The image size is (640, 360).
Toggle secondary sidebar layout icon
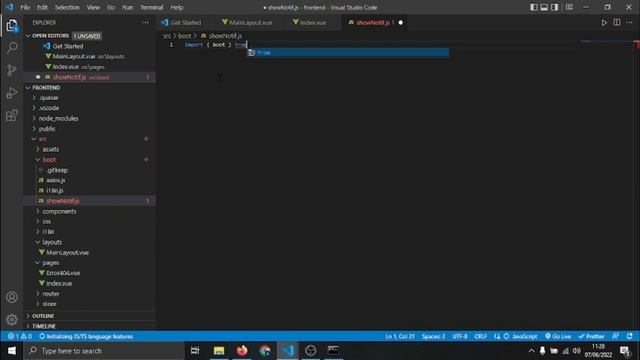tap(554, 7)
